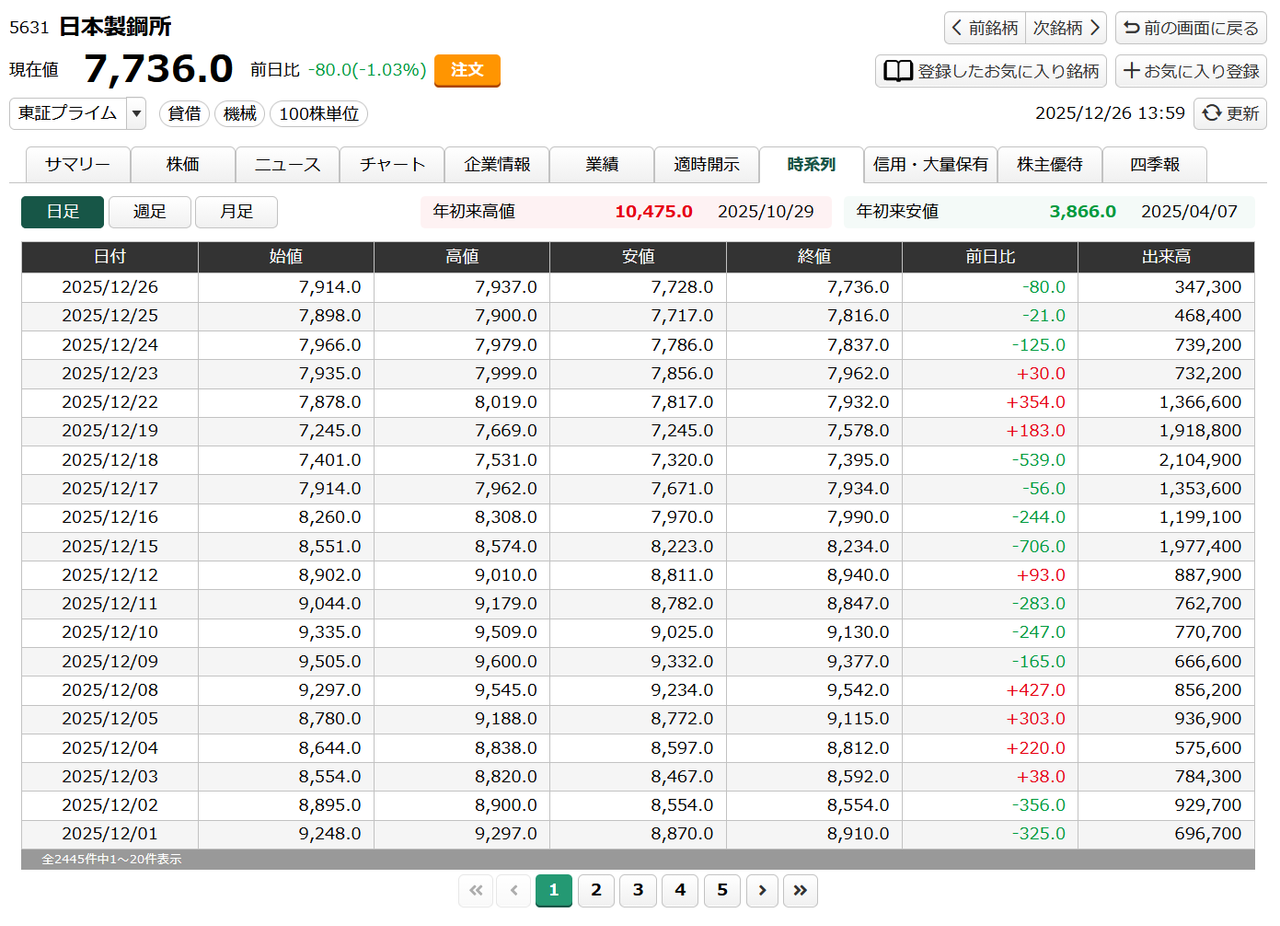
Task: Click the 貸借 tag label
Action: click(x=184, y=114)
